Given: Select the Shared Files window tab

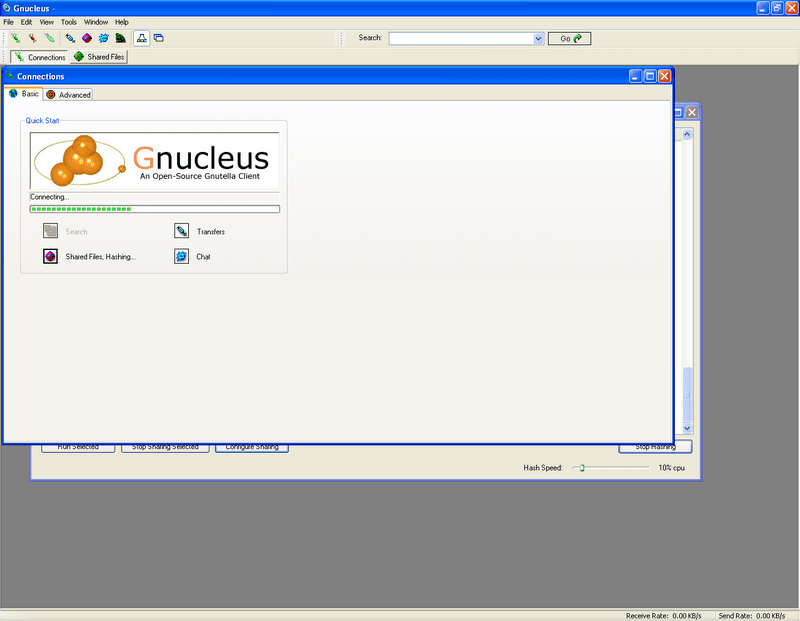Looking at the screenshot, I should click(99, 57).
